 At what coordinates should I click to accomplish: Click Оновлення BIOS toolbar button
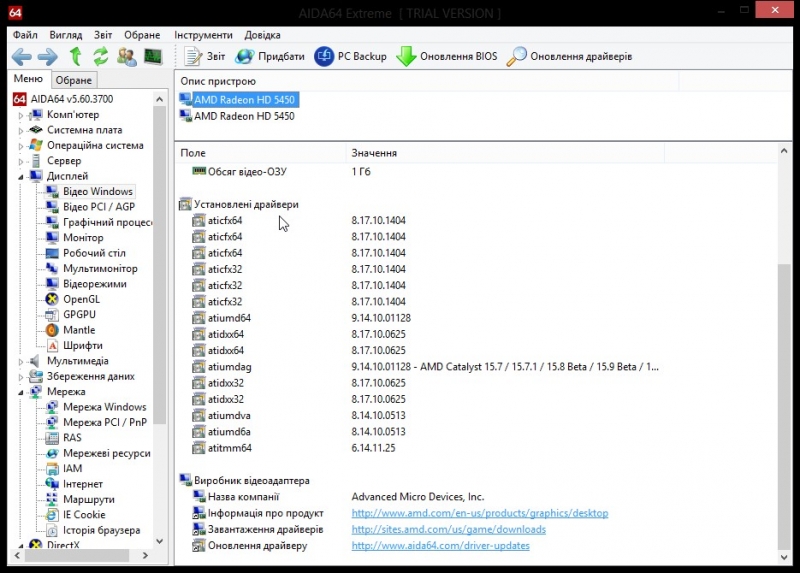447,56
